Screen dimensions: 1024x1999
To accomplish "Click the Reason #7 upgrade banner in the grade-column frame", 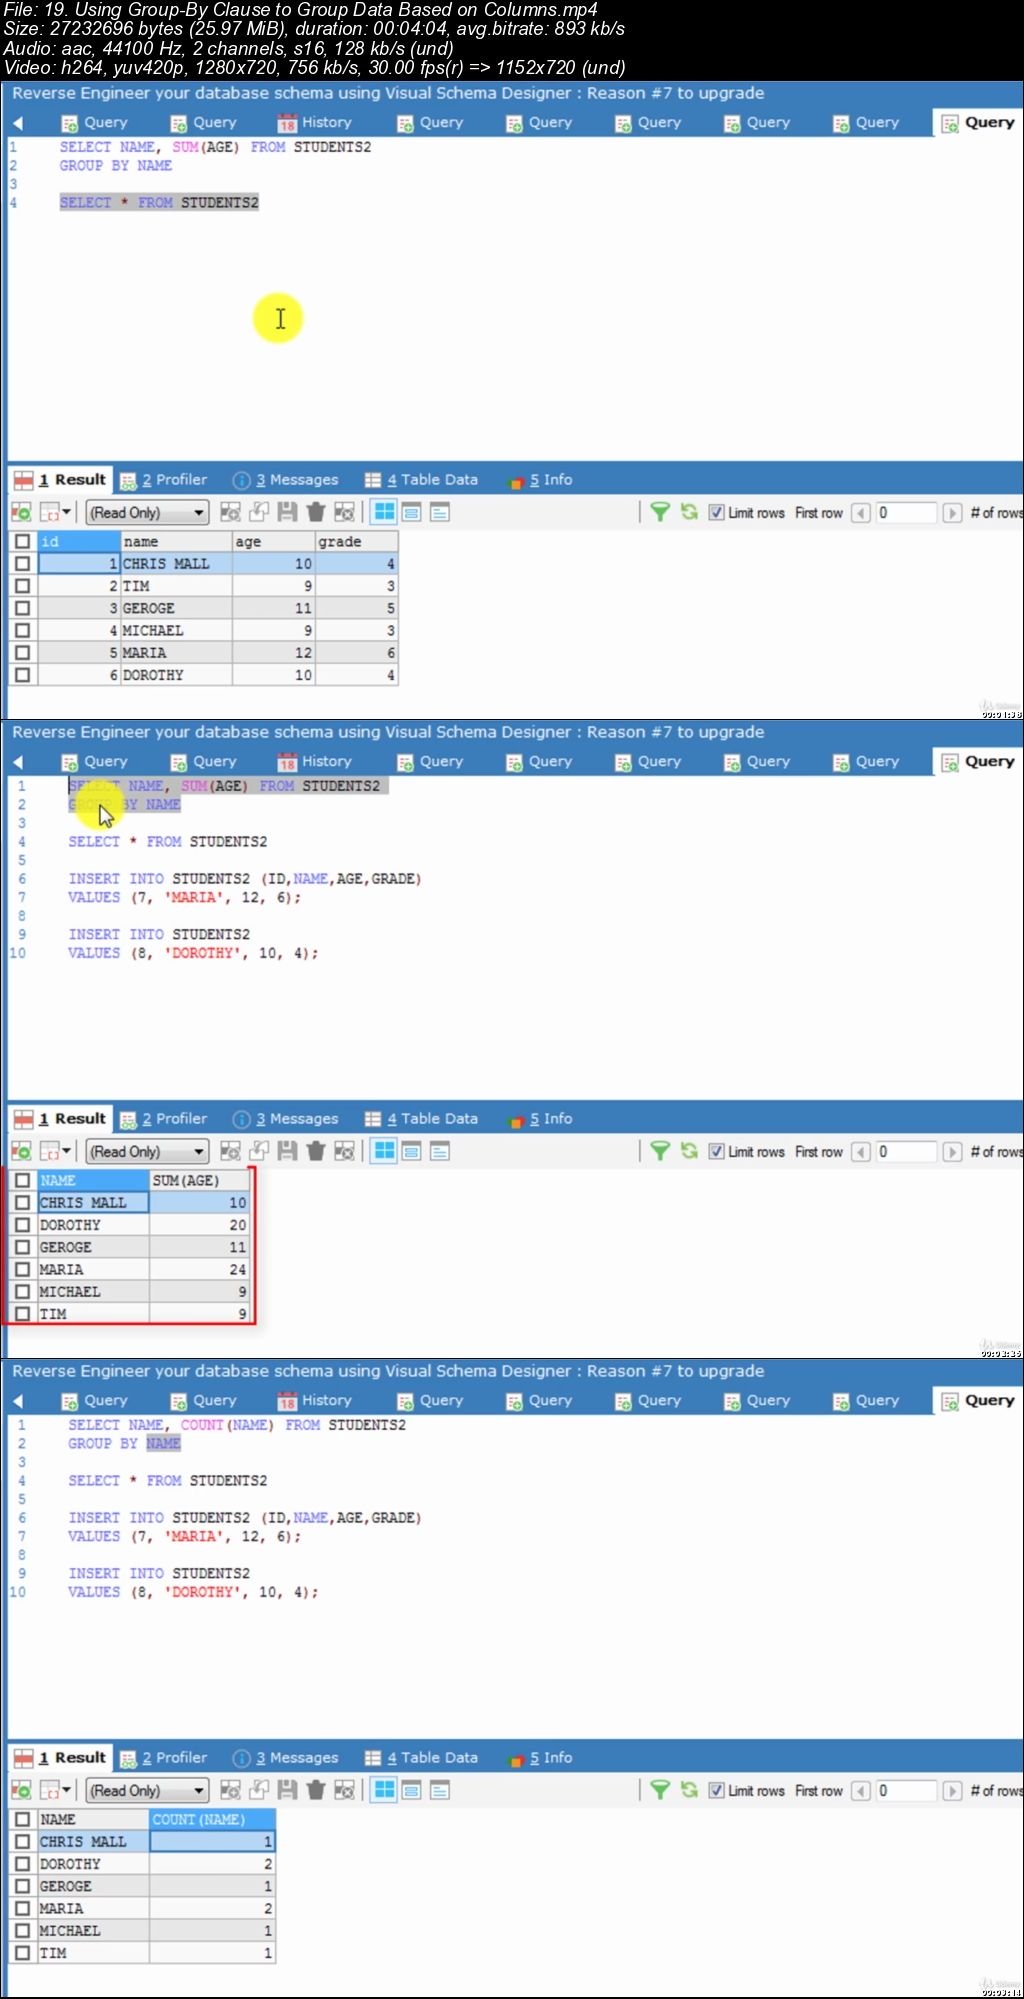I will (x=388, y=93).
